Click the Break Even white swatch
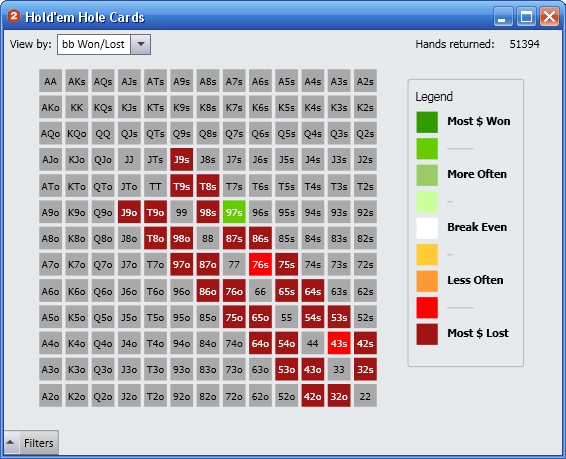Viewport: 566px width, 459px height. [x=427, y=228]
